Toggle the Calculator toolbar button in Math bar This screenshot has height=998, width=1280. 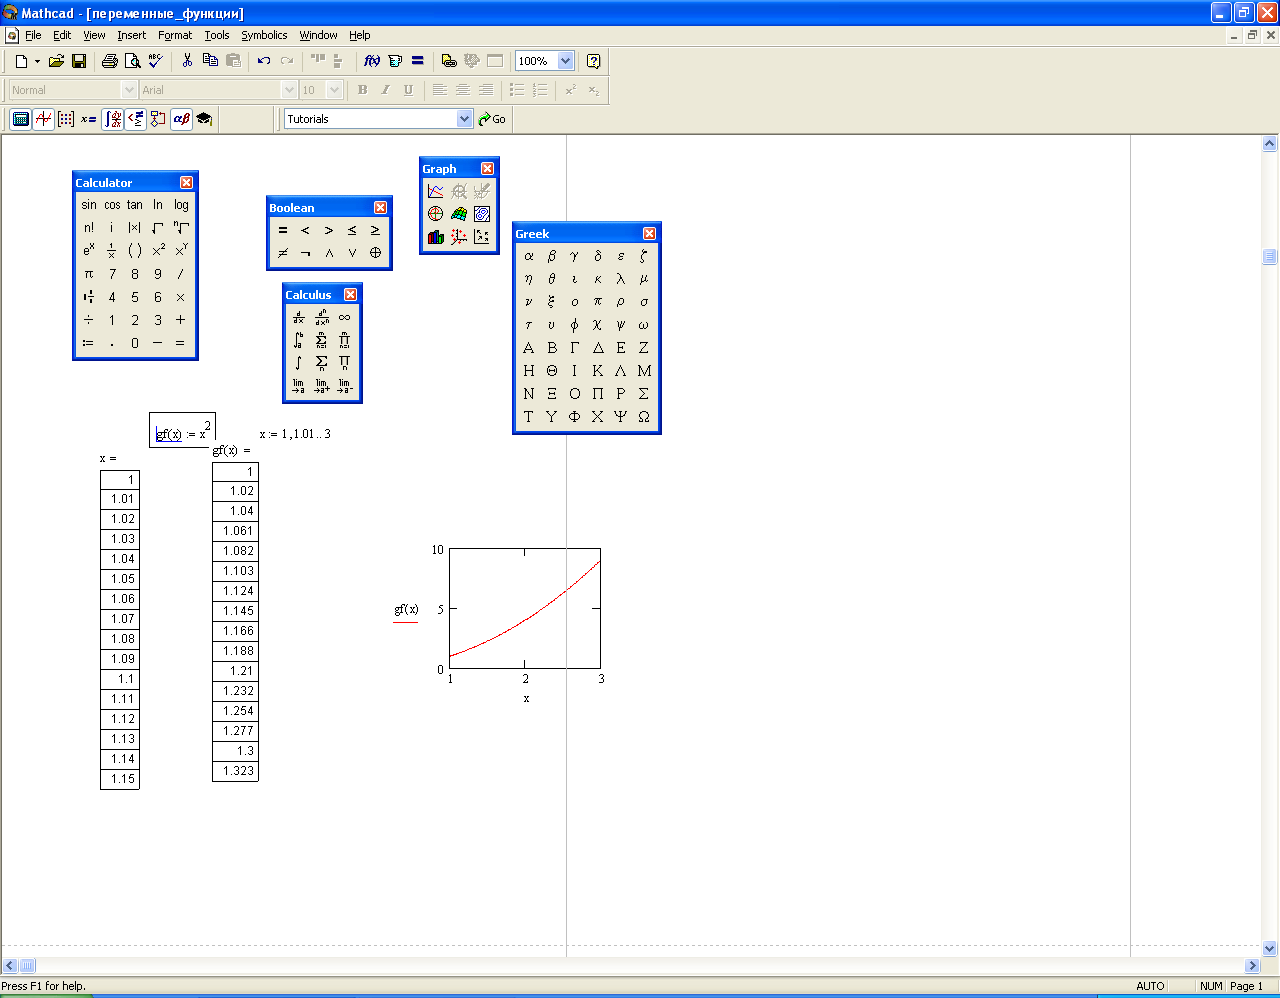[x=20, y=119]
